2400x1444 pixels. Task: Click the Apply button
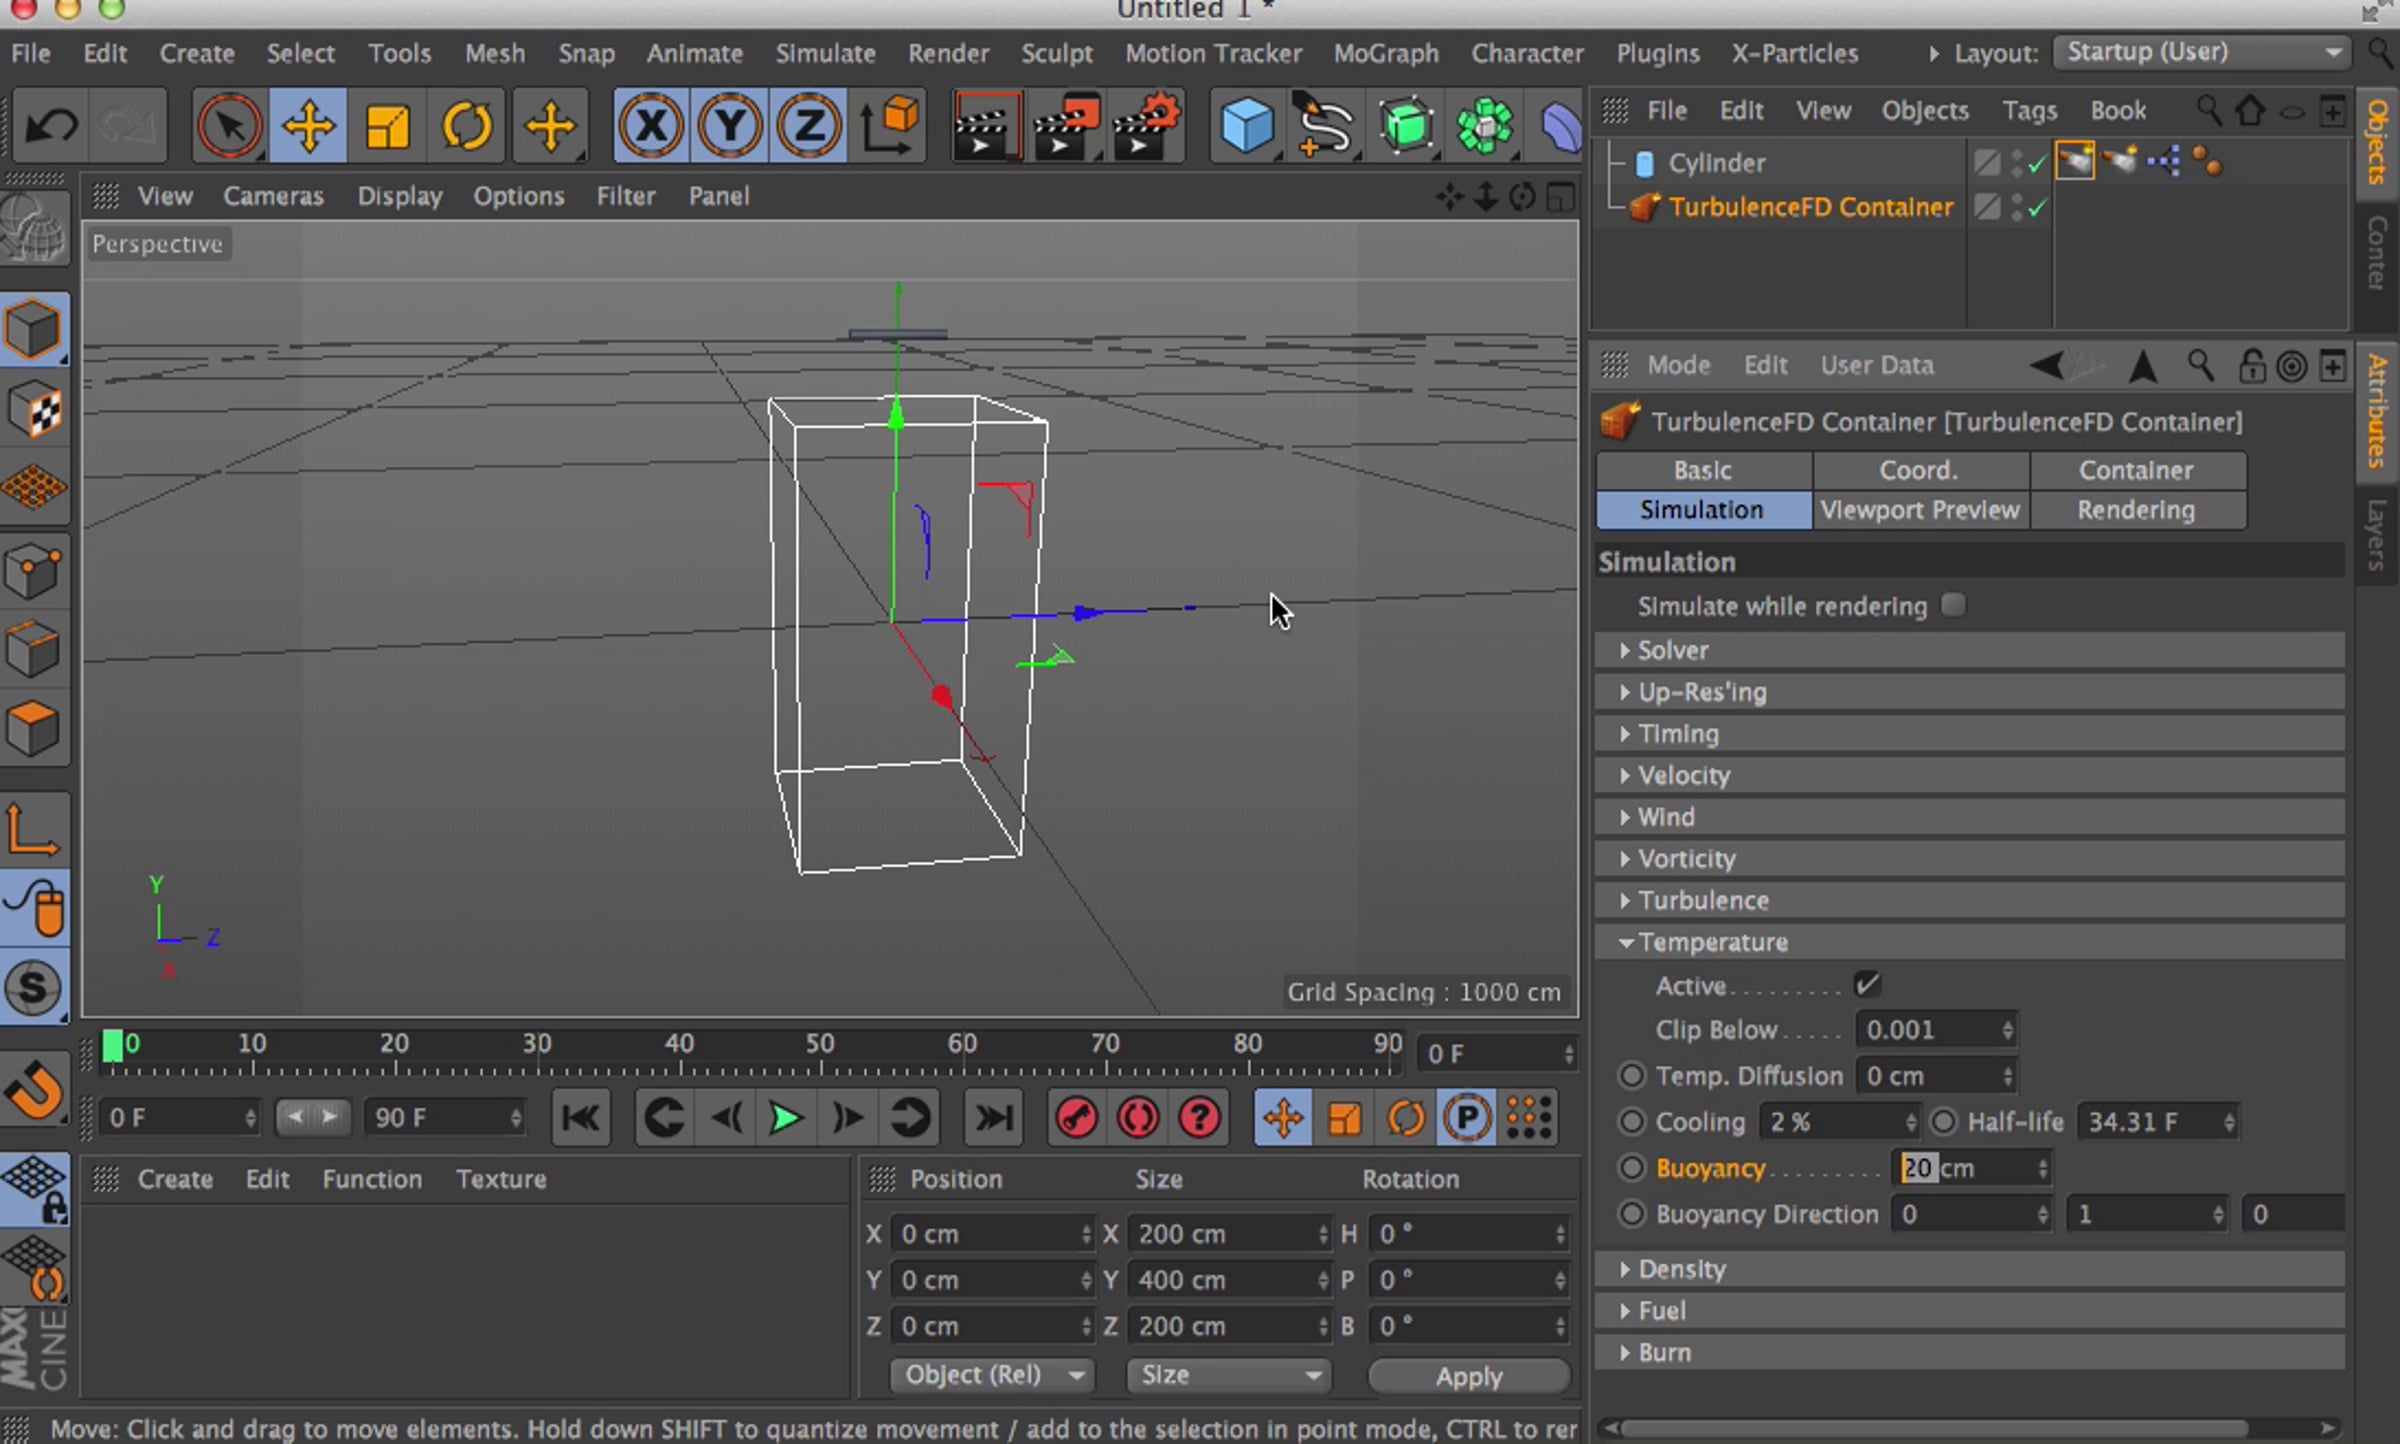click(x=1468, y=1376)
